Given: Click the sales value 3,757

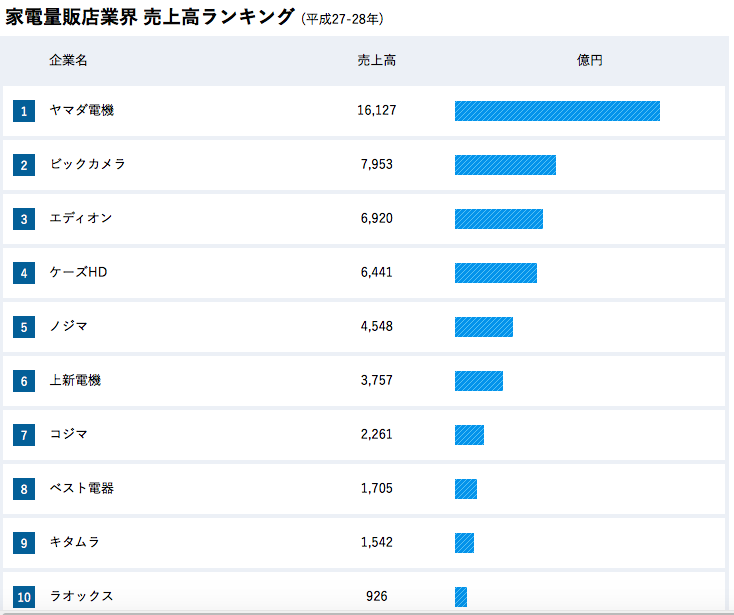Looking at the screenshot, I should pos(376,381).
